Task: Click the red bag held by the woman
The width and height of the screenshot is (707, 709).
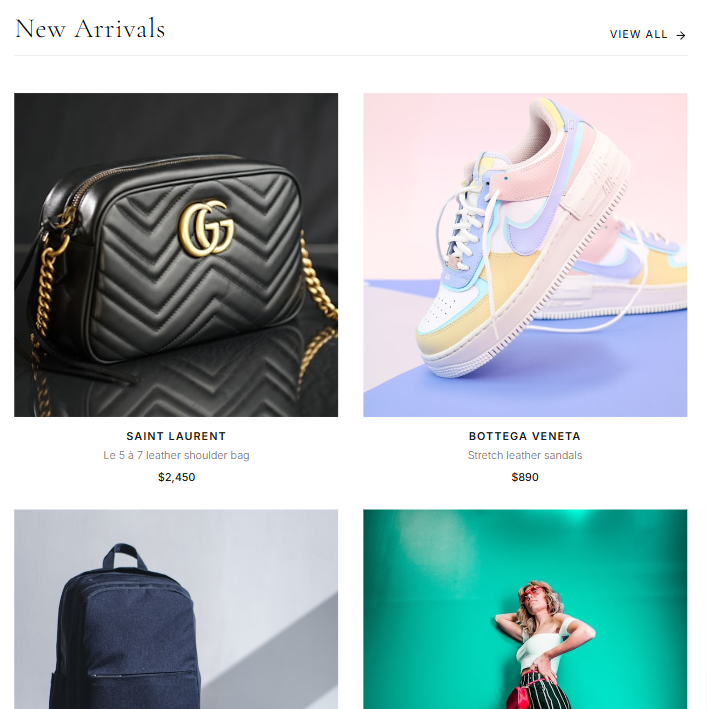Action: pos(520,697)
